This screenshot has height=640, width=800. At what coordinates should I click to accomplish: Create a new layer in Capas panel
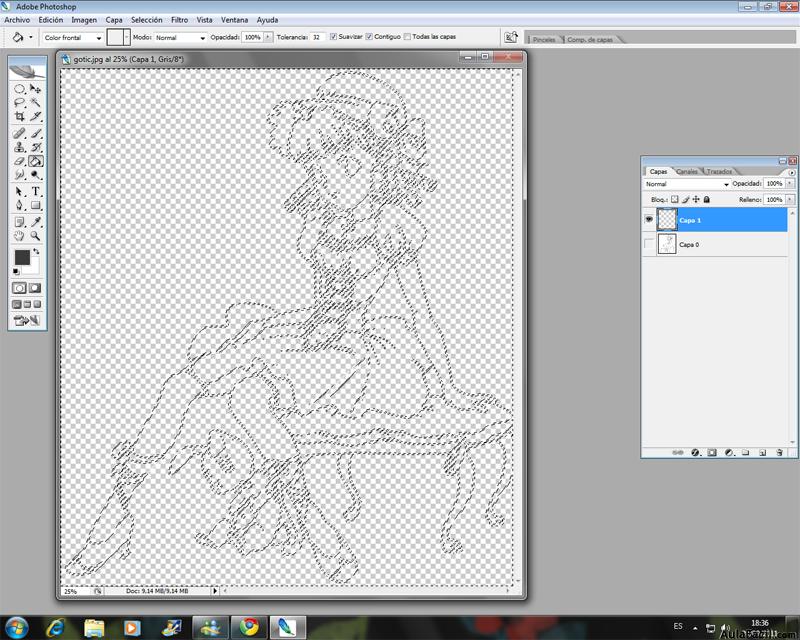(x=762, y=452)
